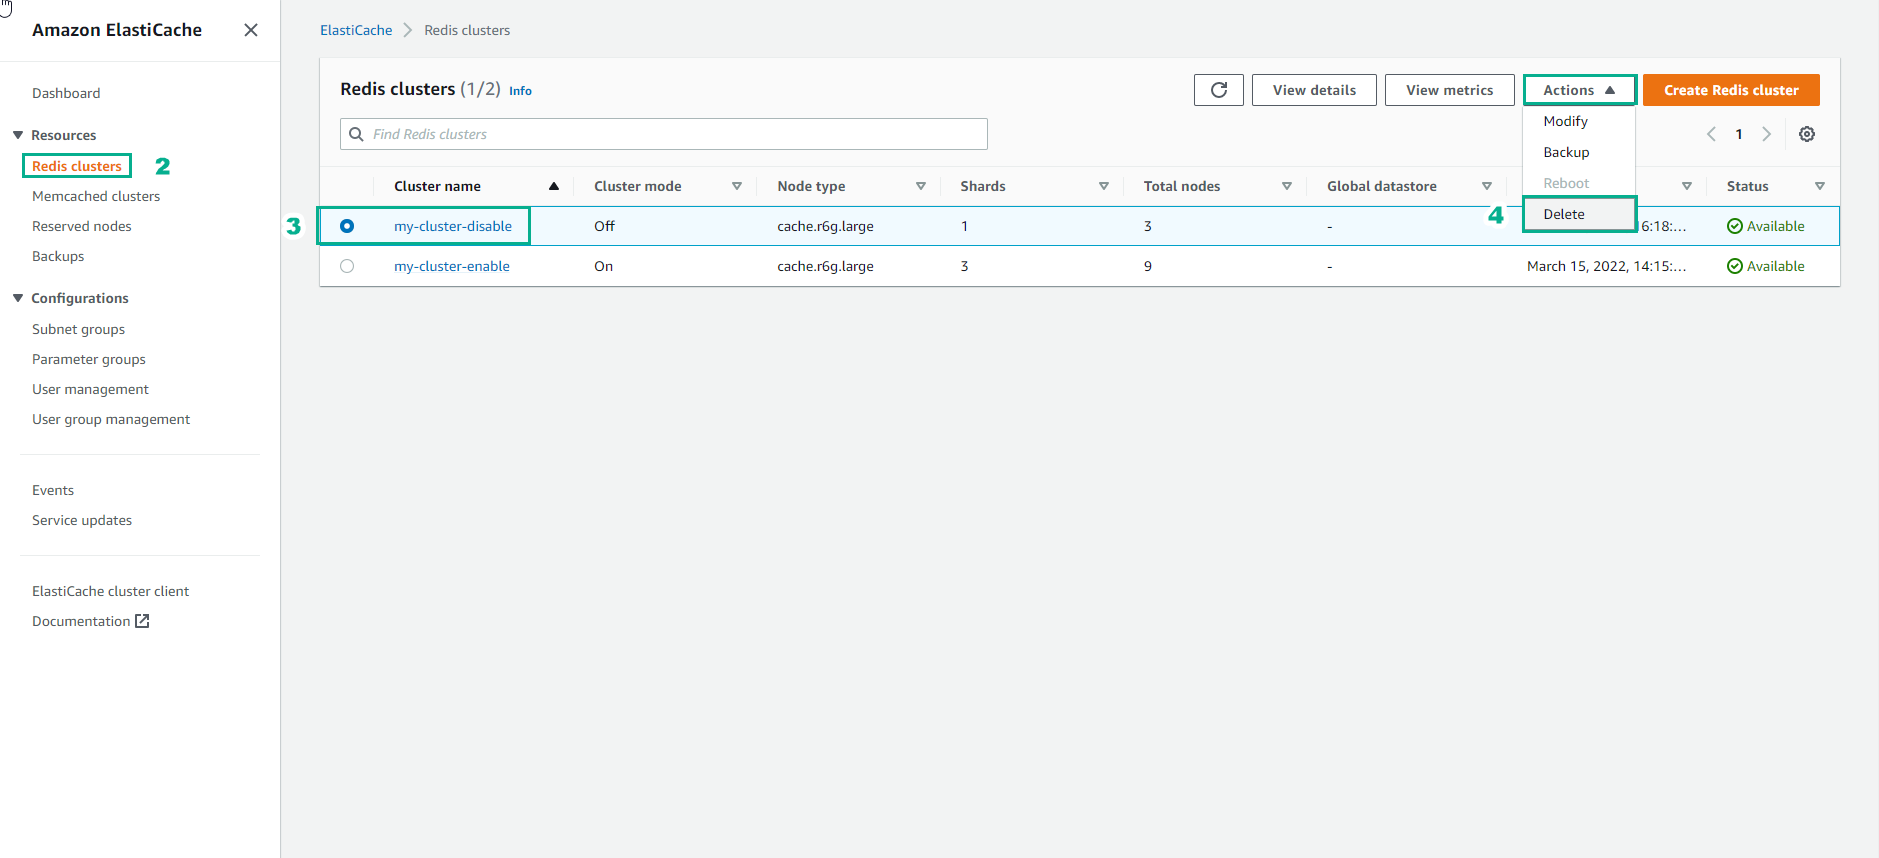Choose Modify from Actions menu
The height and width of the screenshot is (858, 1879).
[x=1579, y=121]
